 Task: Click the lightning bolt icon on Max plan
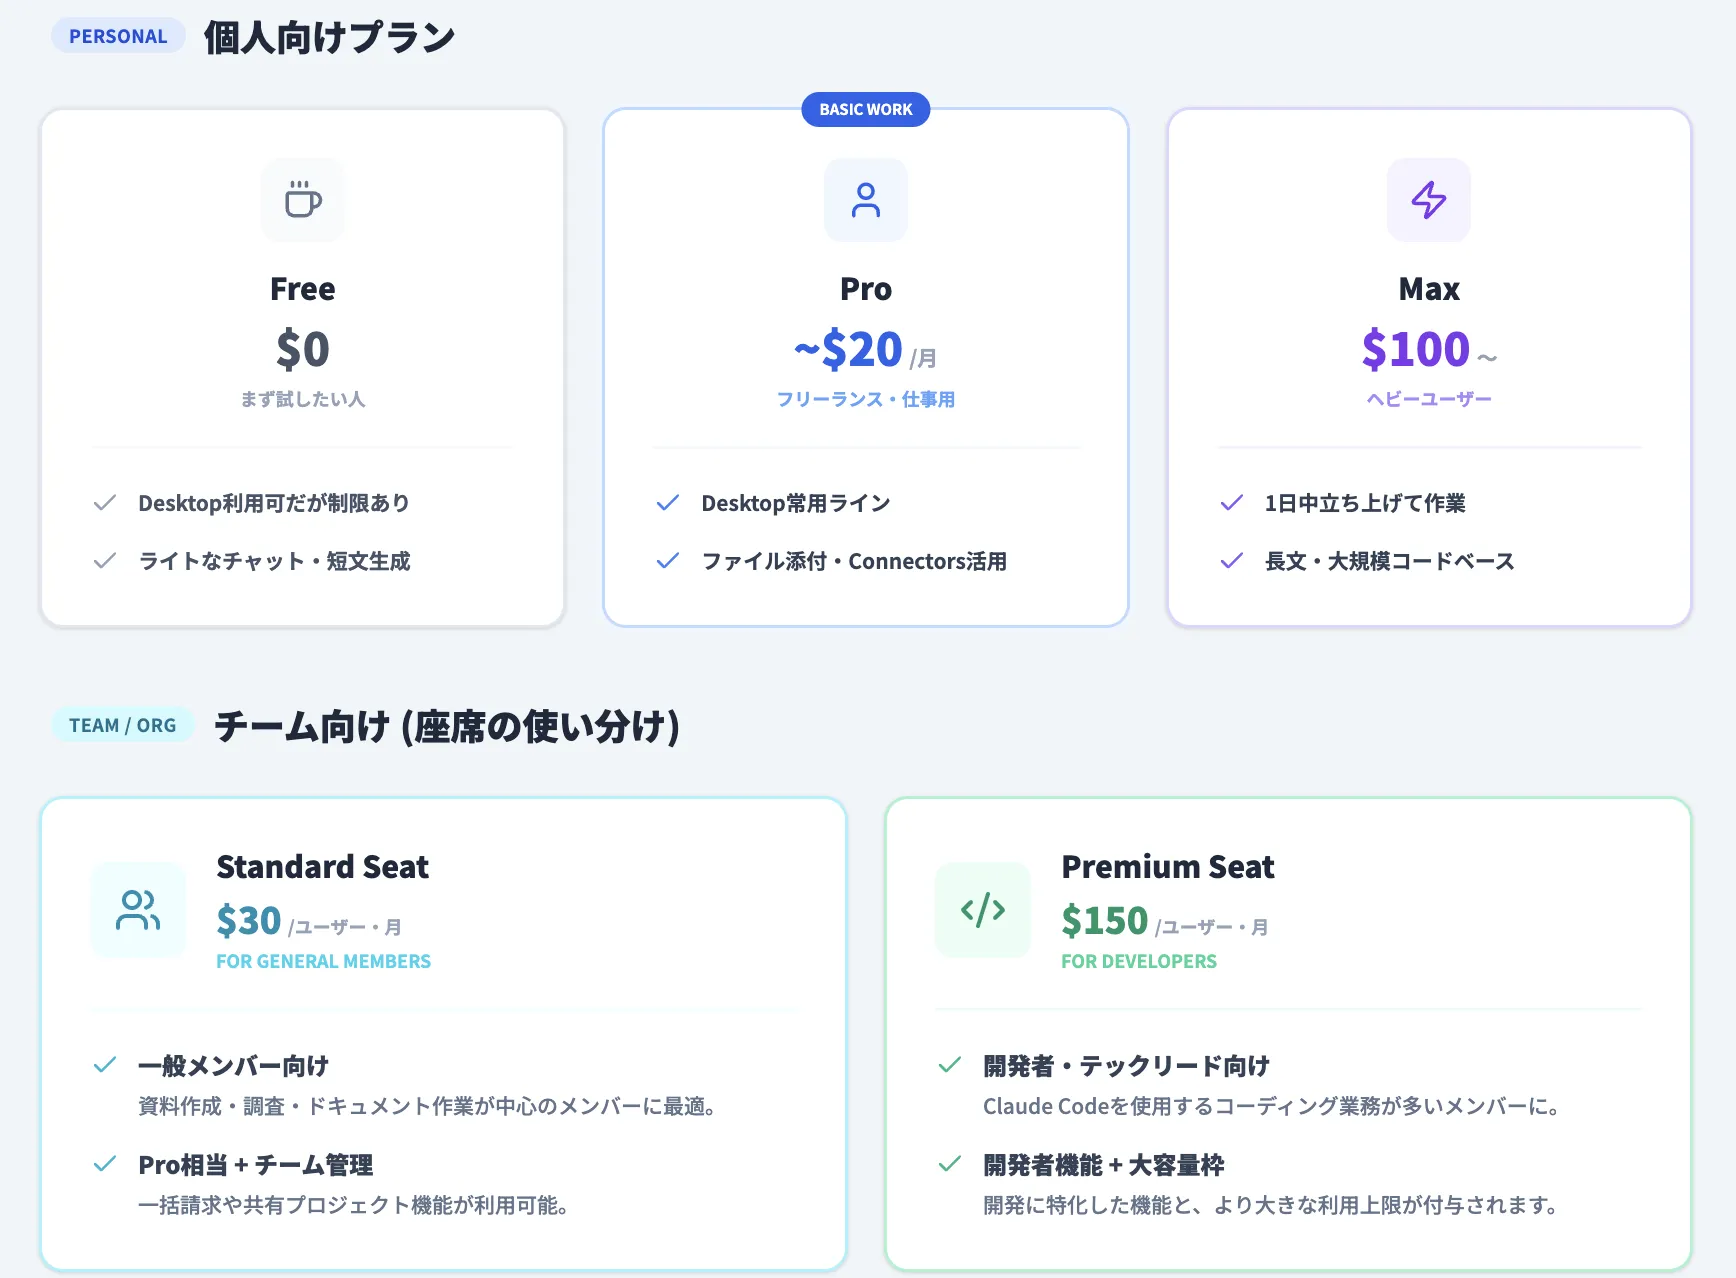1428,200
